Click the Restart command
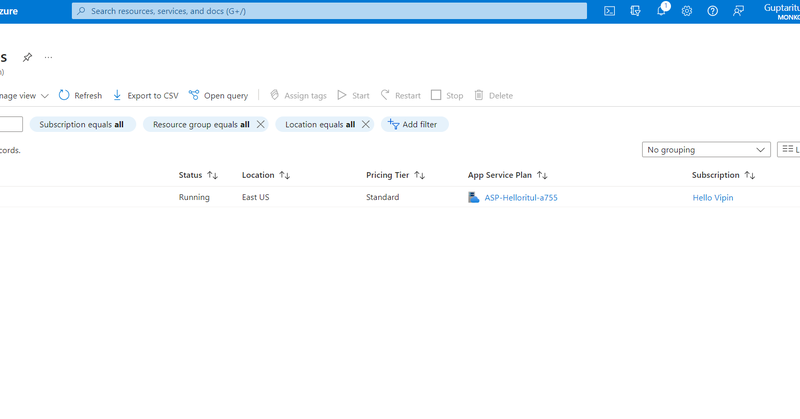The width and height of the screenshot is (800, 419). [x=401, y=95]
